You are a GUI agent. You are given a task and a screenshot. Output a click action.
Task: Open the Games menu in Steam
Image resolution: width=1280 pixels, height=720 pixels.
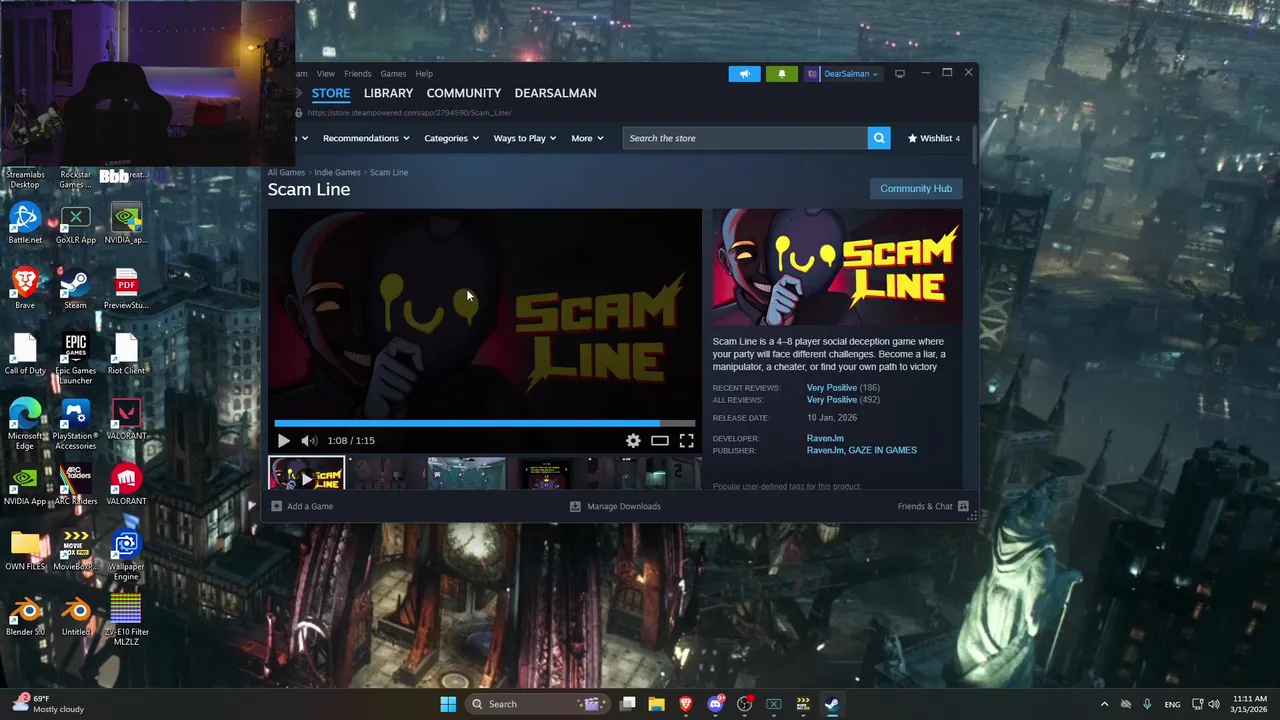coord(393,74)
